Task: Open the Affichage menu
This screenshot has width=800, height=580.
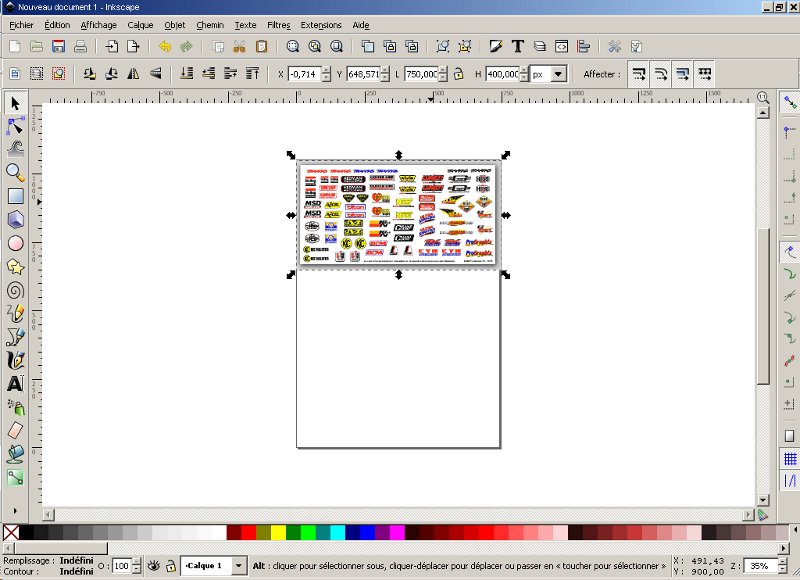Action: (x=98, y=25)
